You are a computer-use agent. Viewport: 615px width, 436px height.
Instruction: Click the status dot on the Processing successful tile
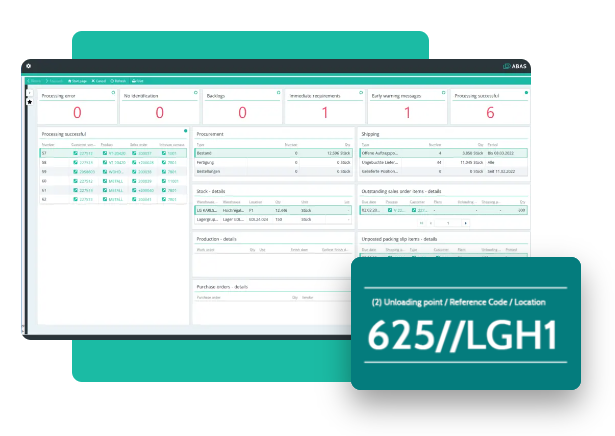[x=526, y=93]
